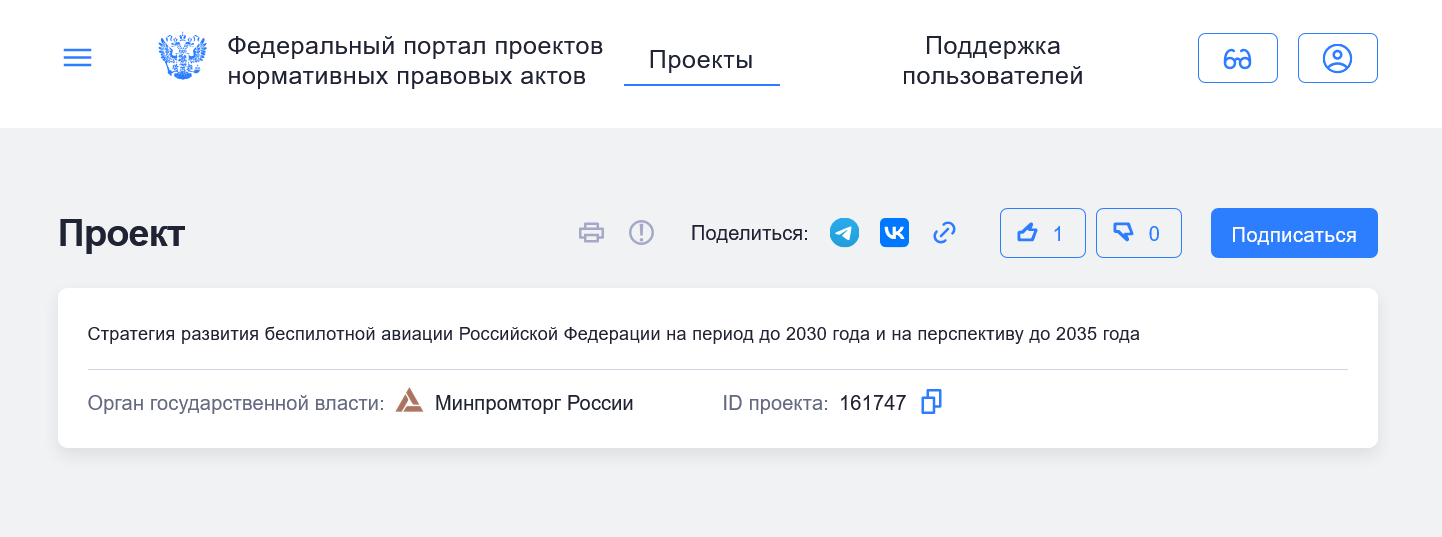The height and width of the screenshot is (537, 1442).
Task: Print the project page
Action: tap(592, 233)
